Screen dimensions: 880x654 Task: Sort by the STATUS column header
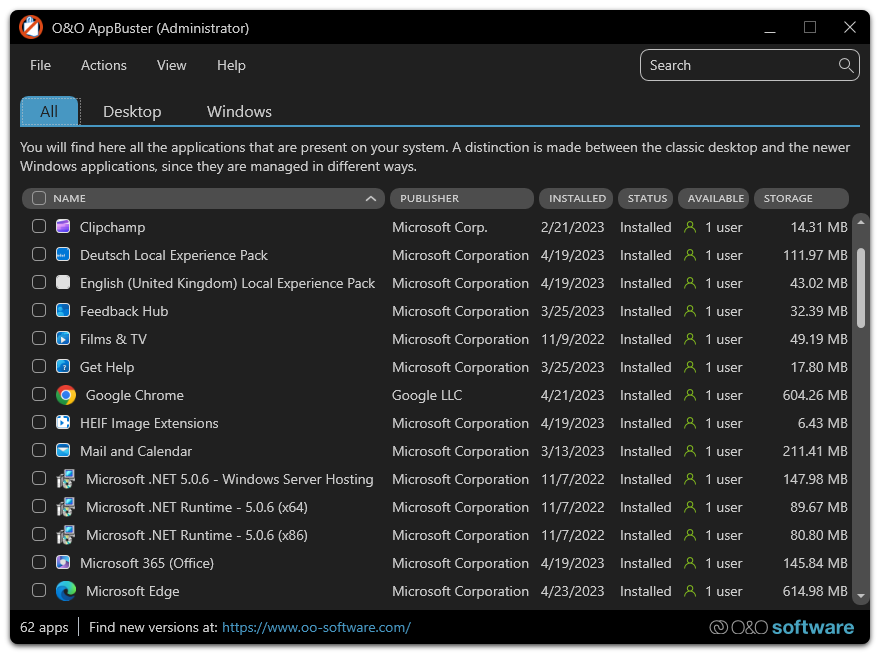pyautogui.click(x=646, y=198)
